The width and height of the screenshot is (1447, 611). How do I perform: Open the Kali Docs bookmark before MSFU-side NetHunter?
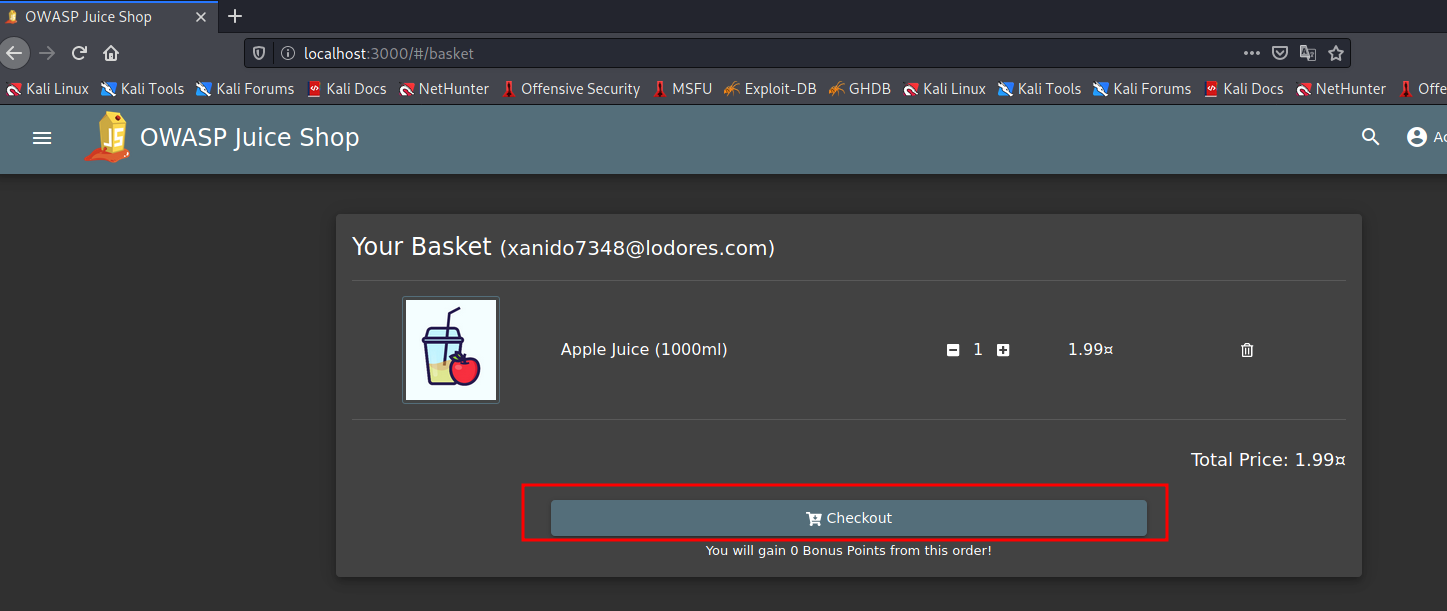point(347,89)
